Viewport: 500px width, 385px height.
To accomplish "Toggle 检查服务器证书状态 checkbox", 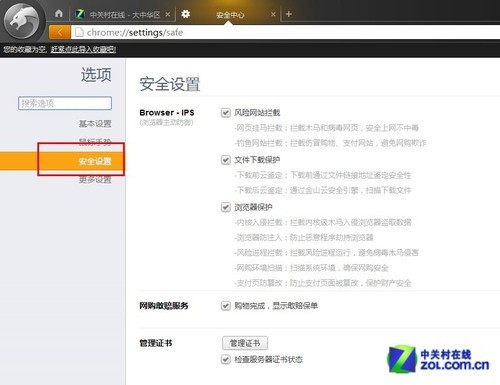I will [226, 359].
